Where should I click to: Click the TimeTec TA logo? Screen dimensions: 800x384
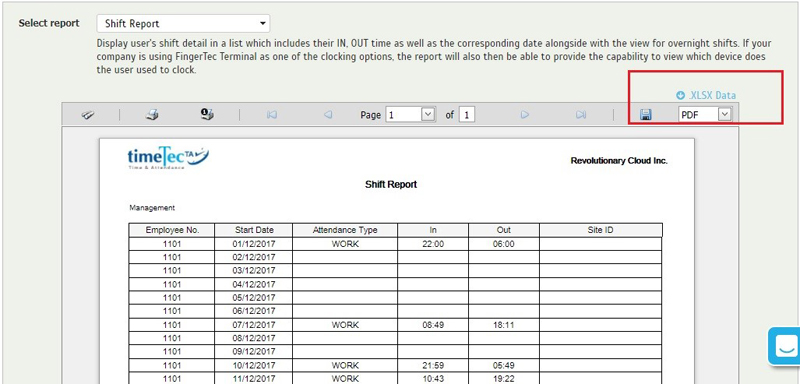pyautogui.click(x=168, y=158)
